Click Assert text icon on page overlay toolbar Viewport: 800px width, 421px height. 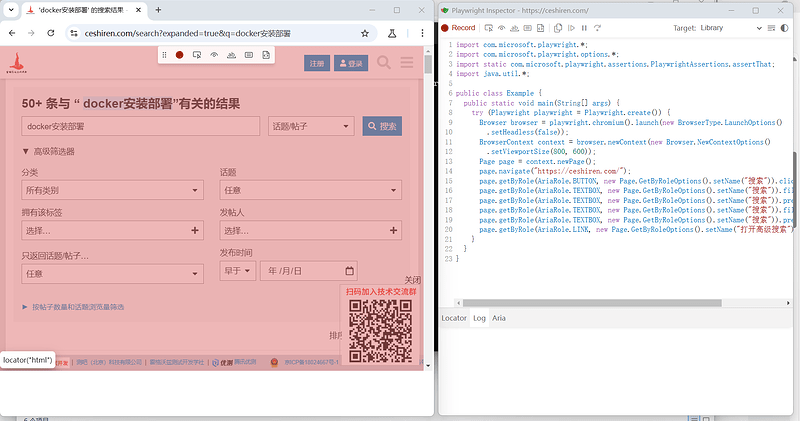click(232, 55)
